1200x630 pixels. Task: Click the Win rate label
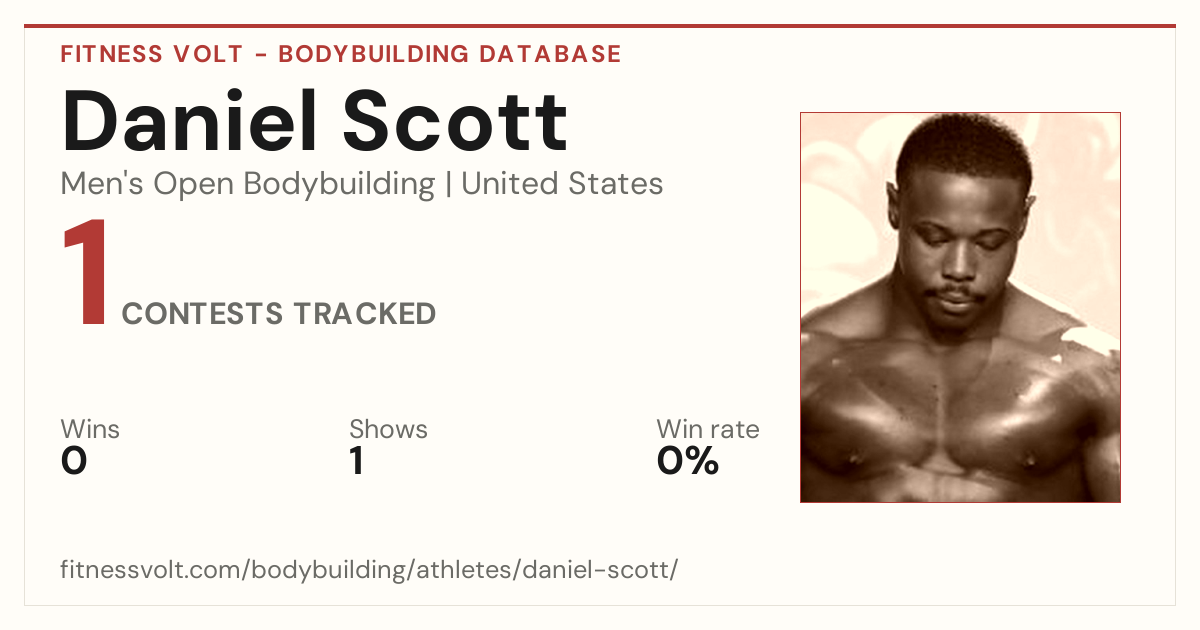(708, 429)
